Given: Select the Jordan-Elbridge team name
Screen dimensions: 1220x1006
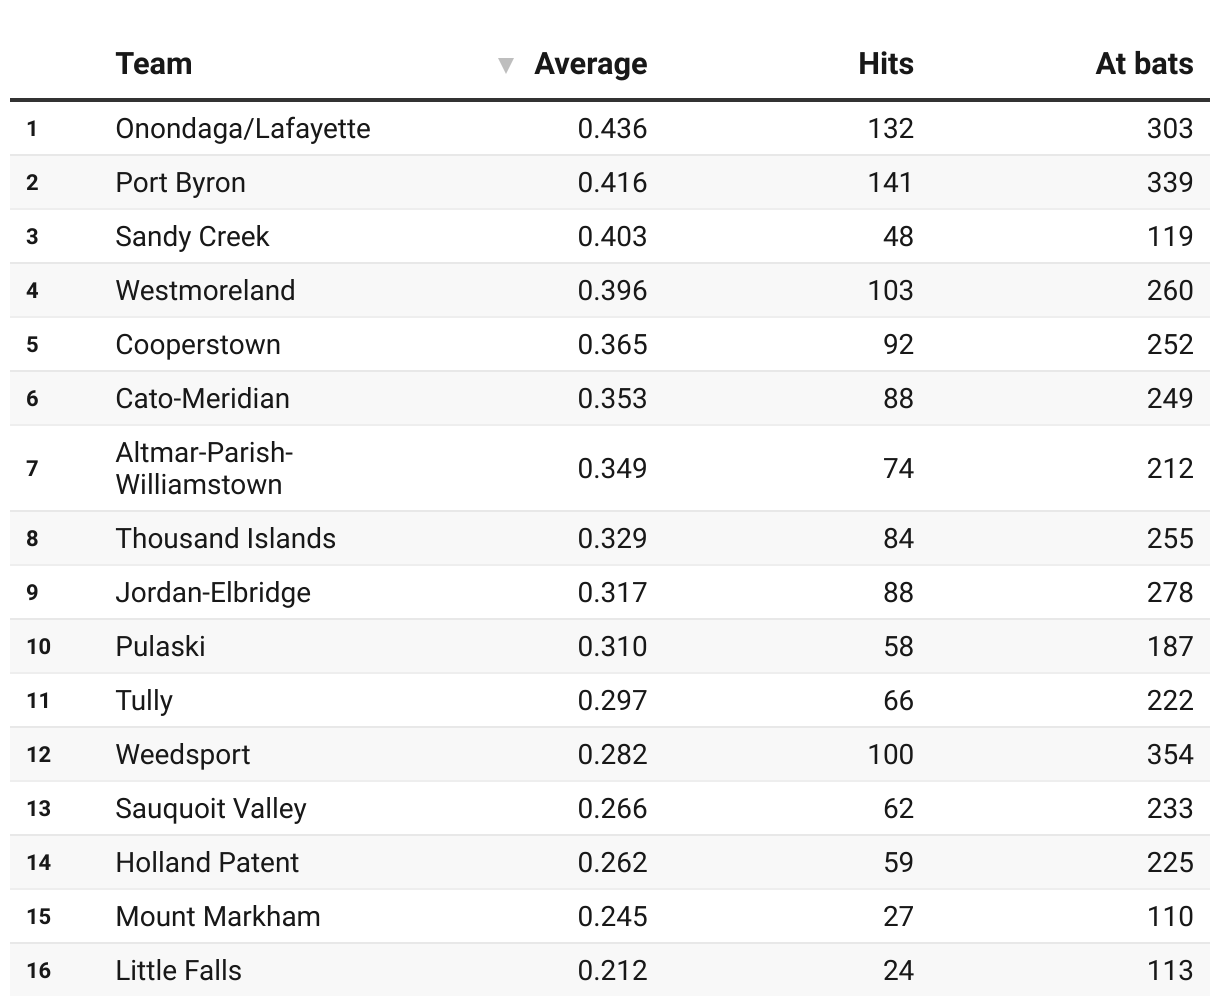Looking at the screenshot, I should (213, 593).
